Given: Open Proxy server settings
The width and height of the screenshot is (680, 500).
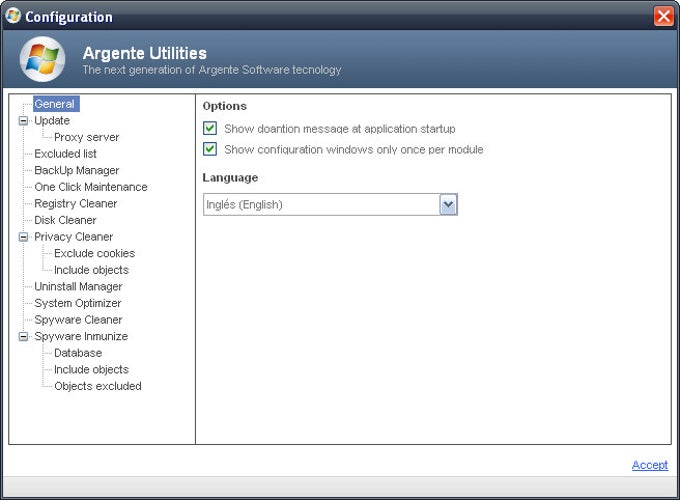Looking at the screenshot, I should tap(86, 137).
